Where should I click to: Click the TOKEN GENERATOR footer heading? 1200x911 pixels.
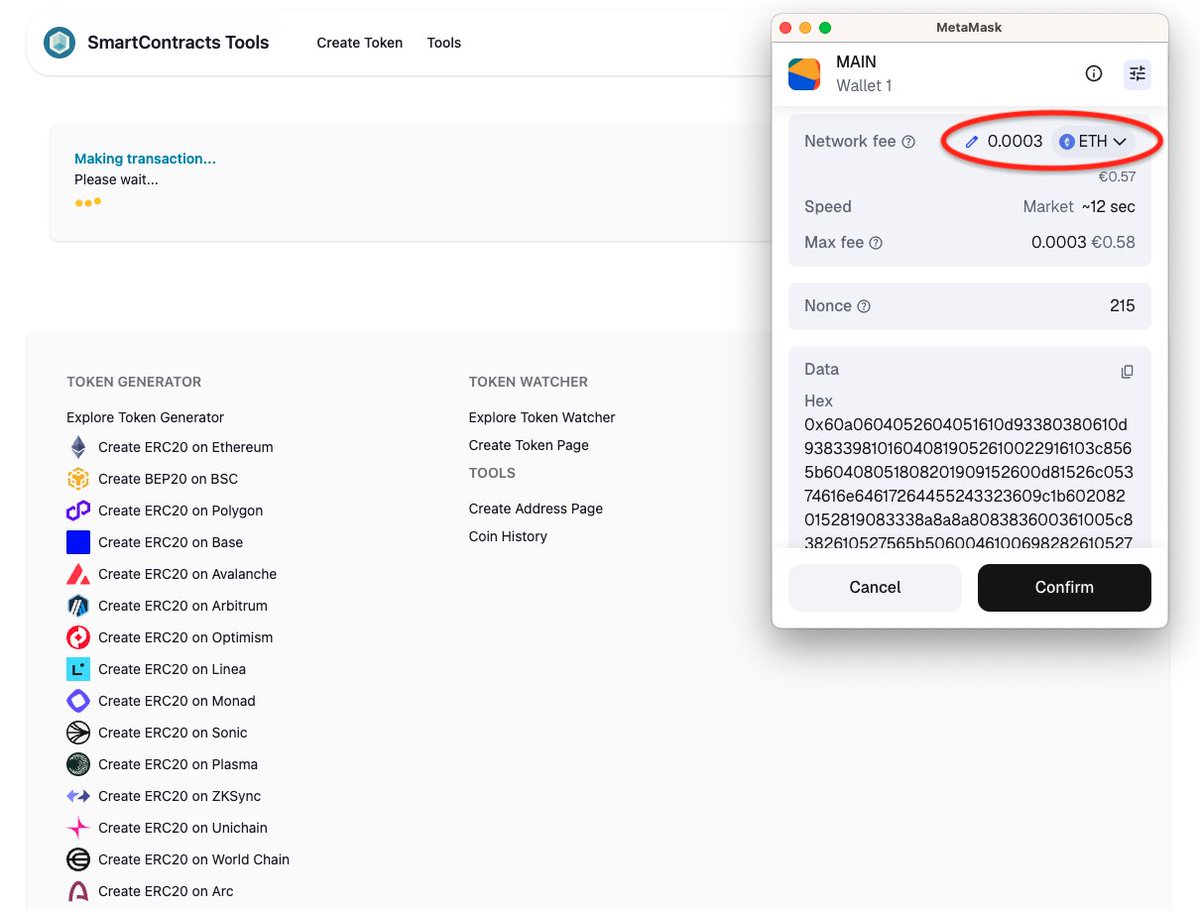134,382
